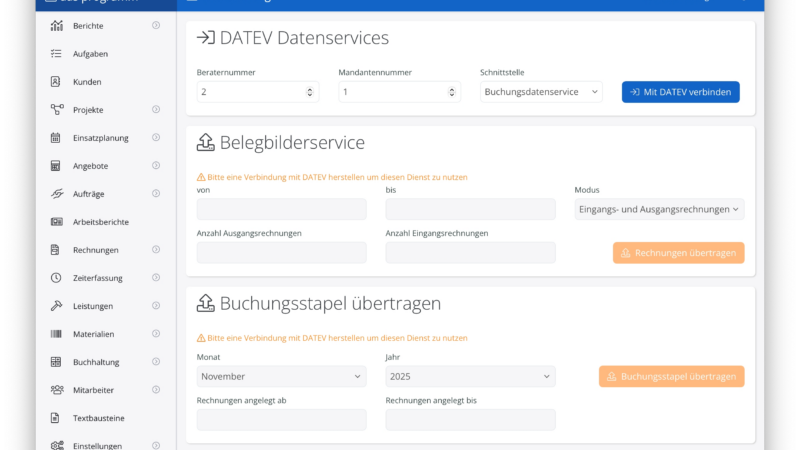Open Textbausteine in the sidebar
Viewport: 800px width, 450px height.
[98, 418]
